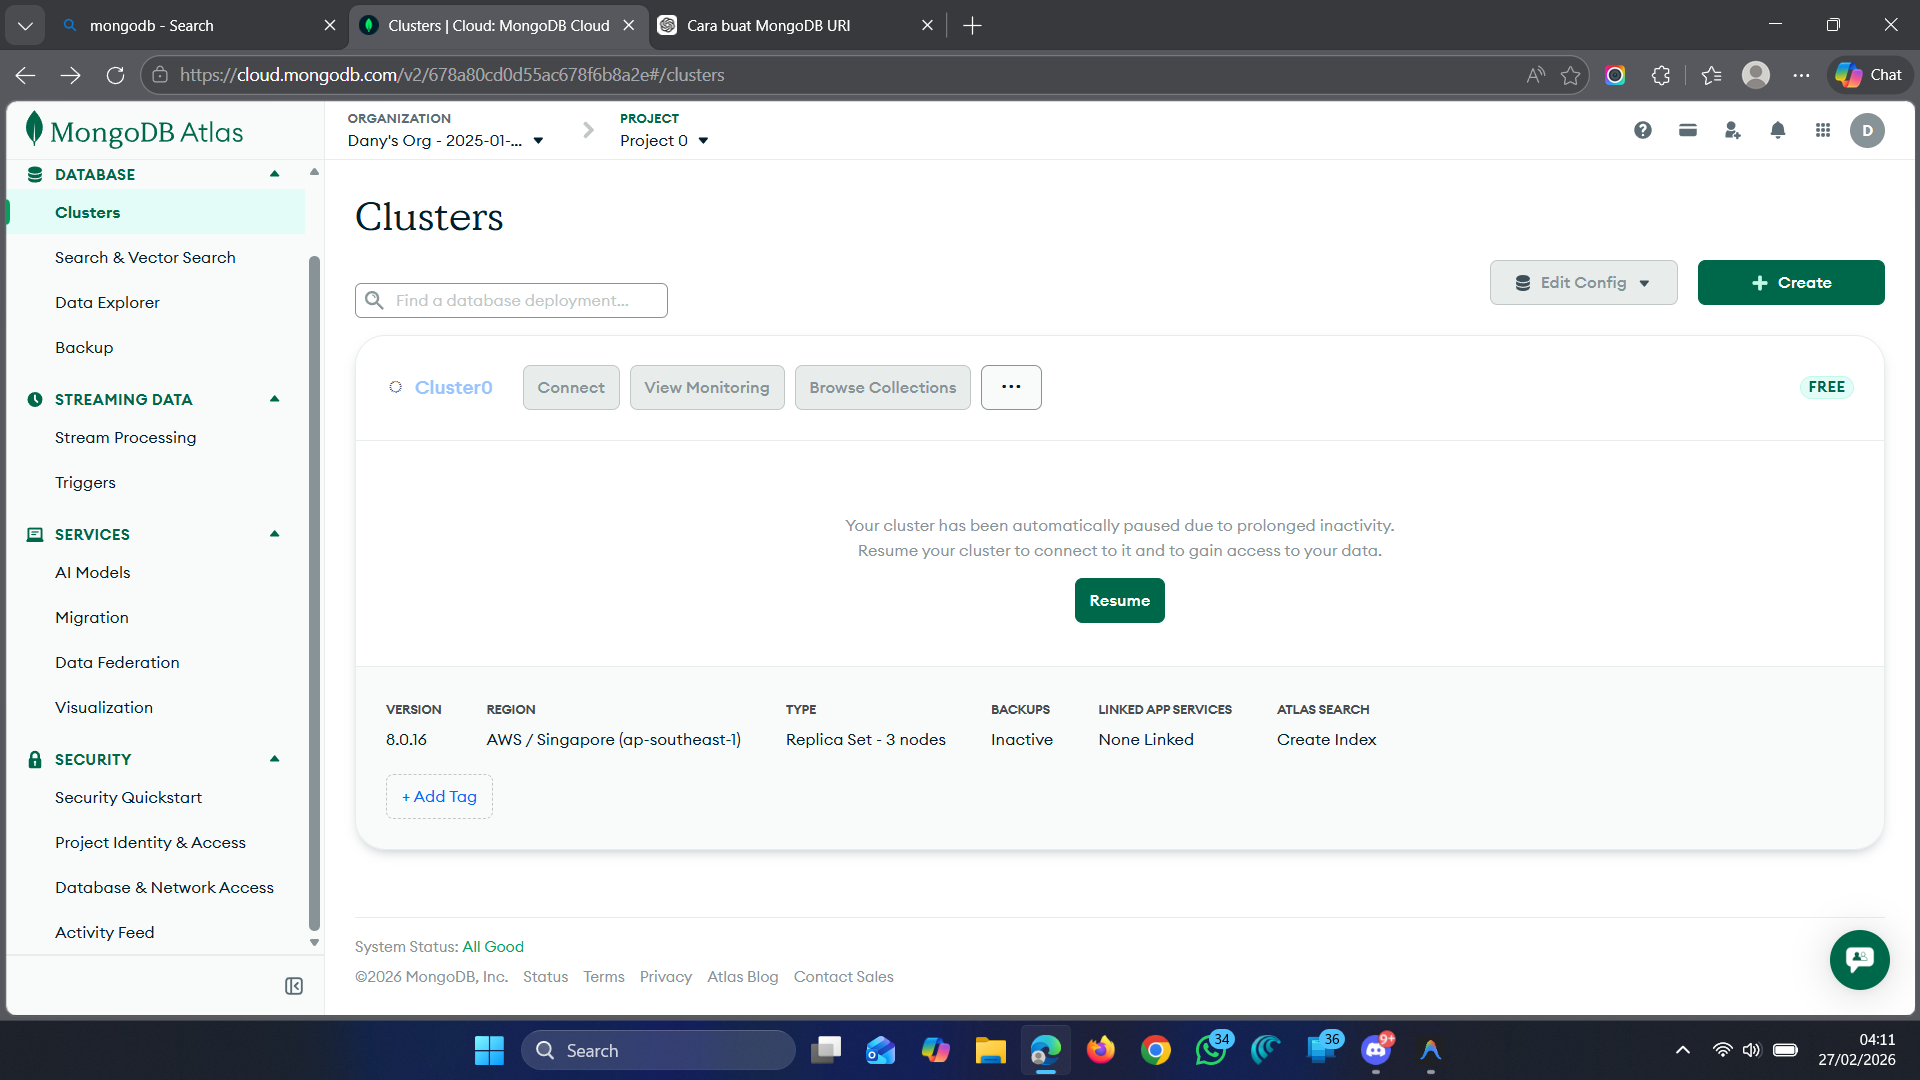Open the Organization dropdown selector
The width and height of the screenshot is (1920, 1080).
[x=446, y=141]
